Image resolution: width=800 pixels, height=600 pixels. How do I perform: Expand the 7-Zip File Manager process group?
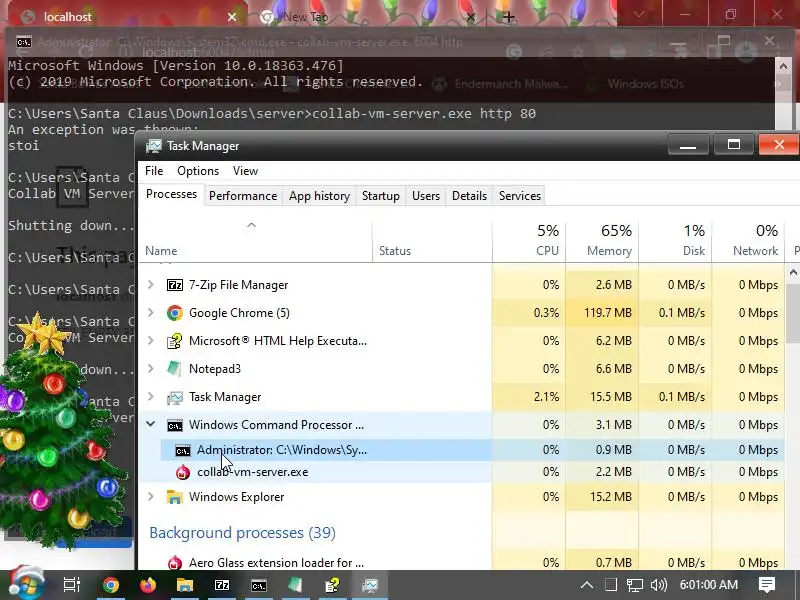click(151, 285)
